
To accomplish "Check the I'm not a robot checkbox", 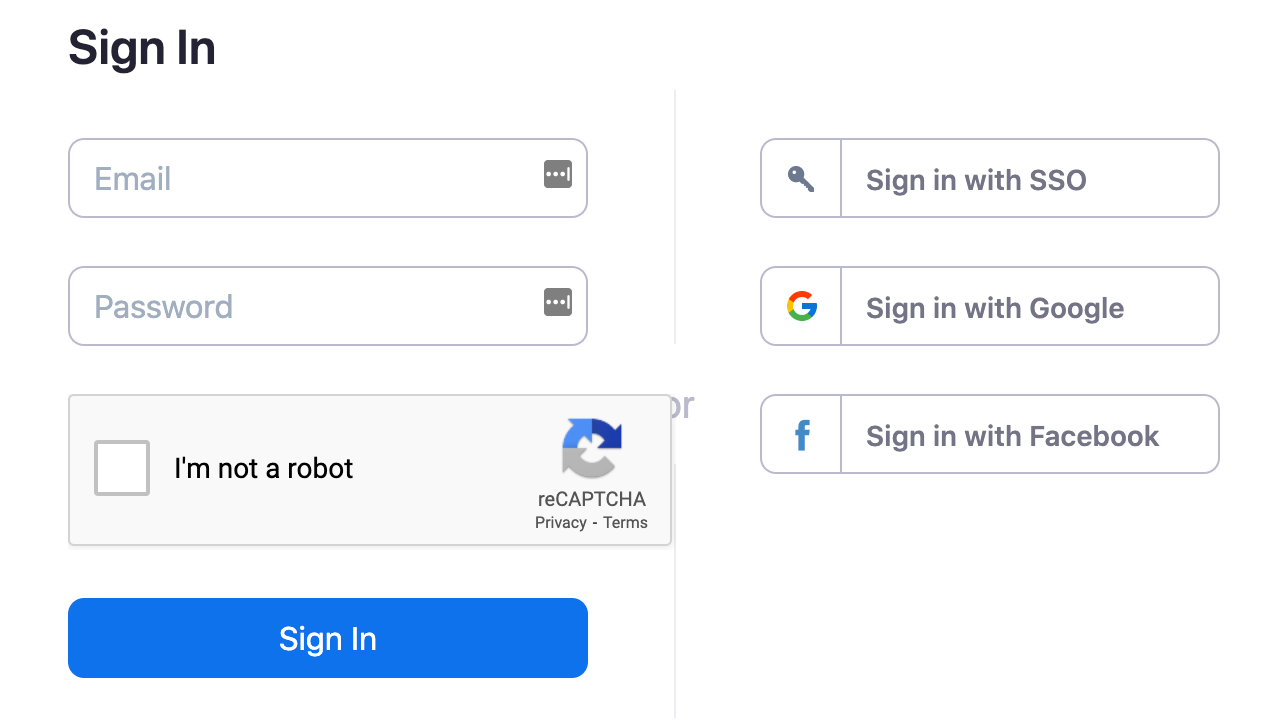I will pos(121,468).
